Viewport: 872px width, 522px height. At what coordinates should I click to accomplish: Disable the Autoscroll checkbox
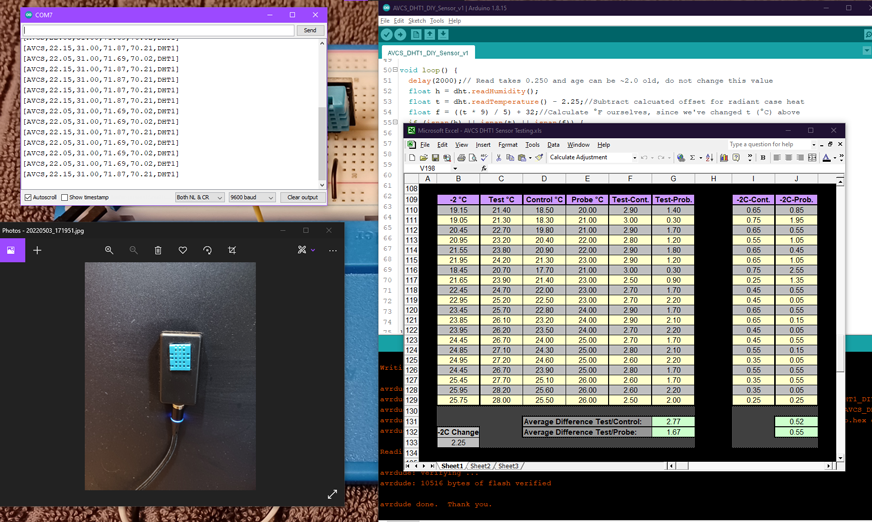28,198
